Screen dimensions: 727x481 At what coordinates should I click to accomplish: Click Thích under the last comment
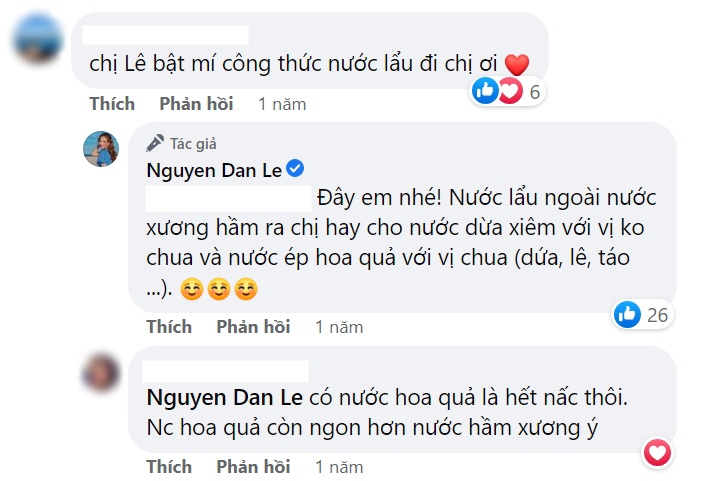coord(169,467)
